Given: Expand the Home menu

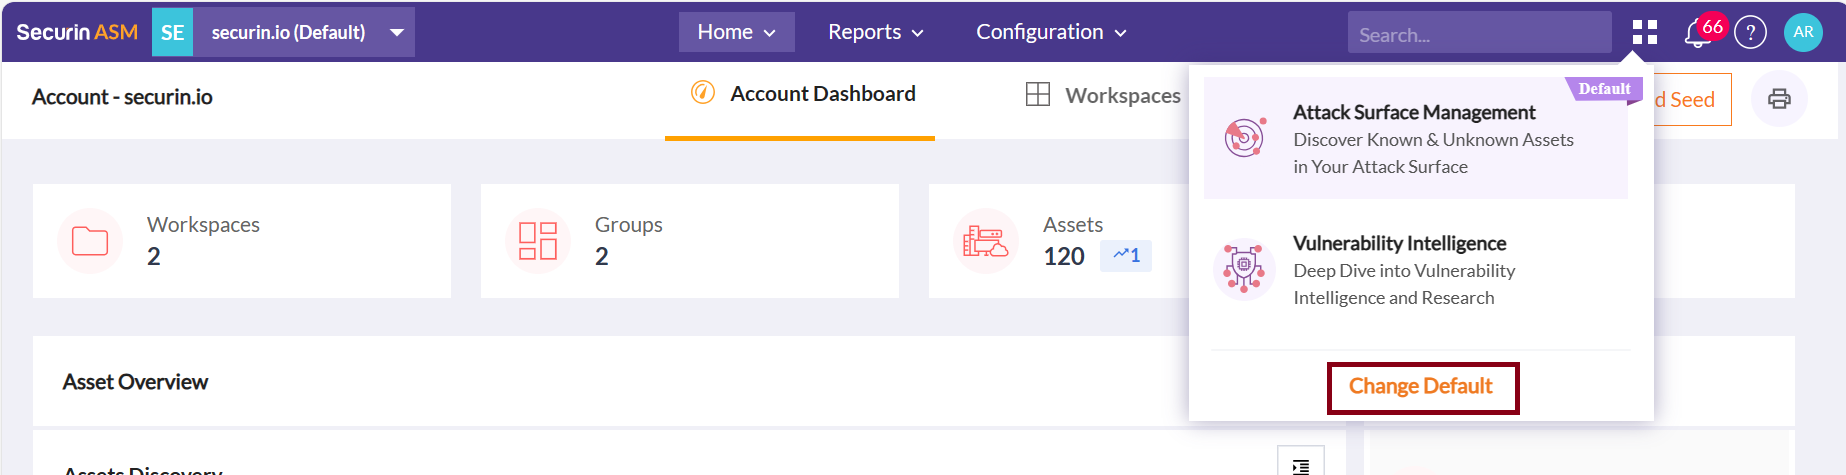Looking at the screenshot, I should click(736, 32).
